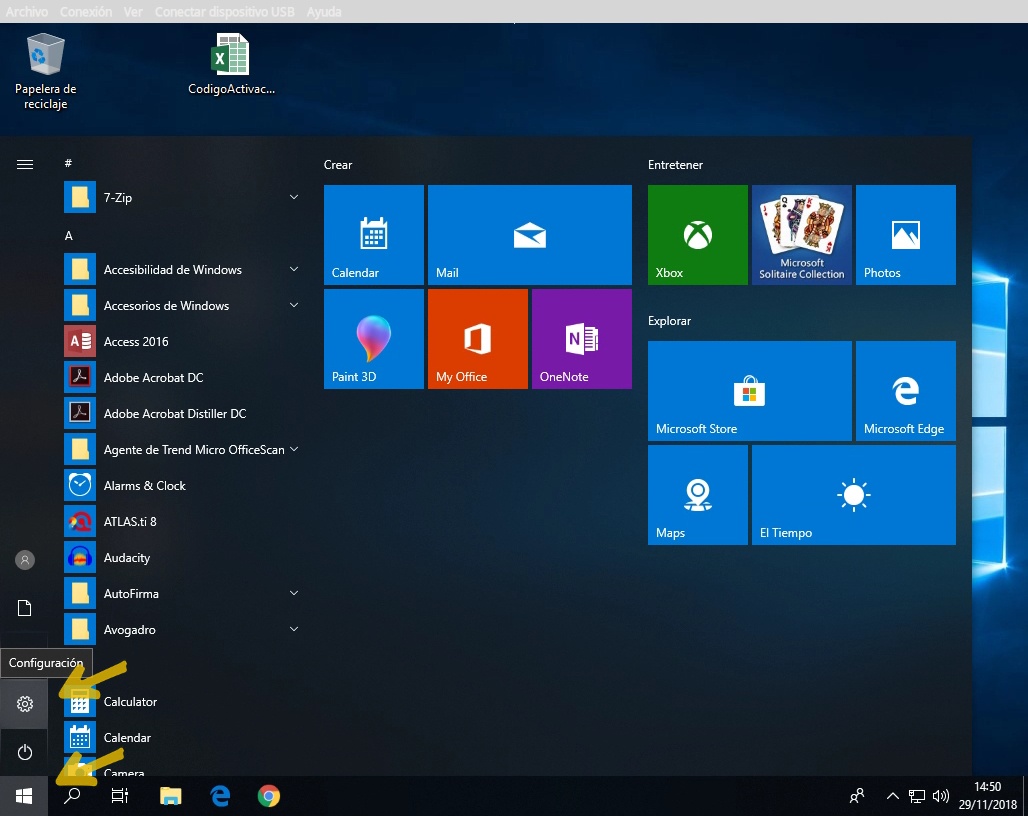The height and width of the screenshot is (816, 1028).
Task: Open Microsoft Solitaire Collection tile
Action: point(802,235)
